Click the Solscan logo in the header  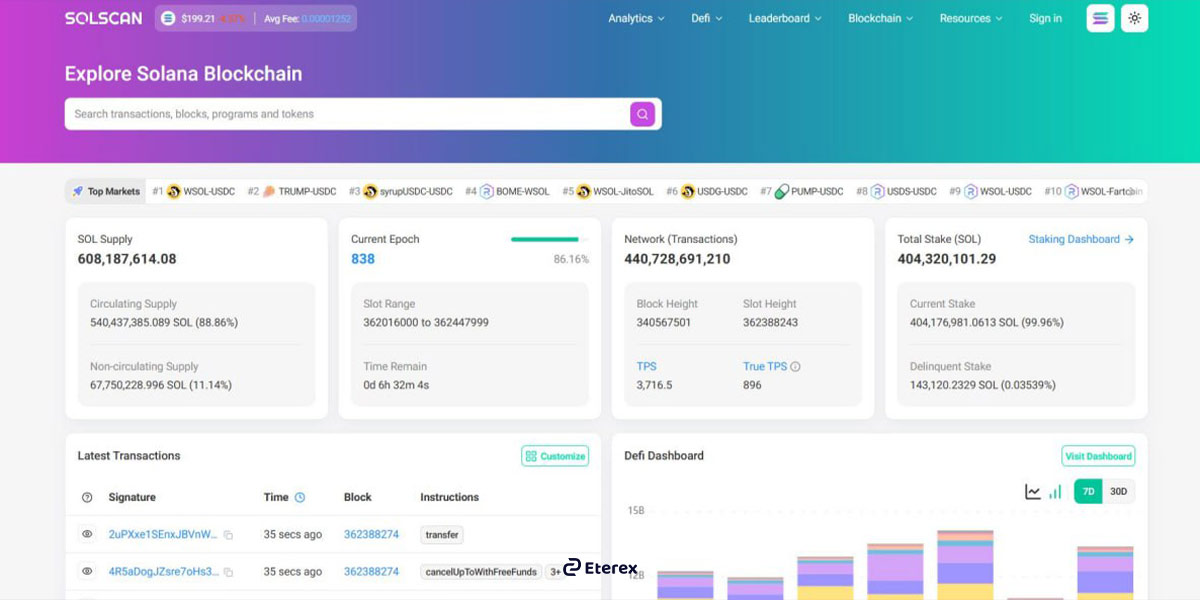pyautogui.click(x=103, y=18)
